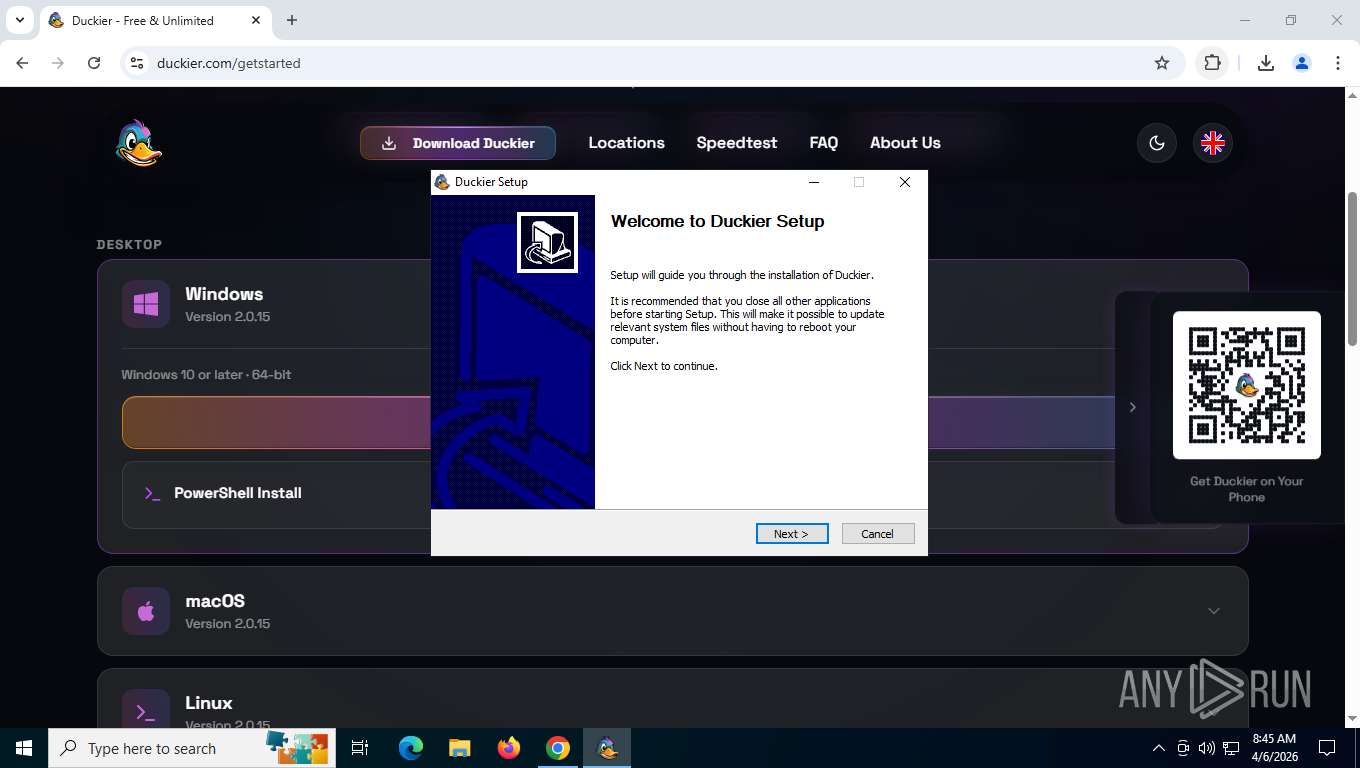This screenshot has width=1360, height=768.
Task: Click the address bar URL field
Action: tap(650, 63)
